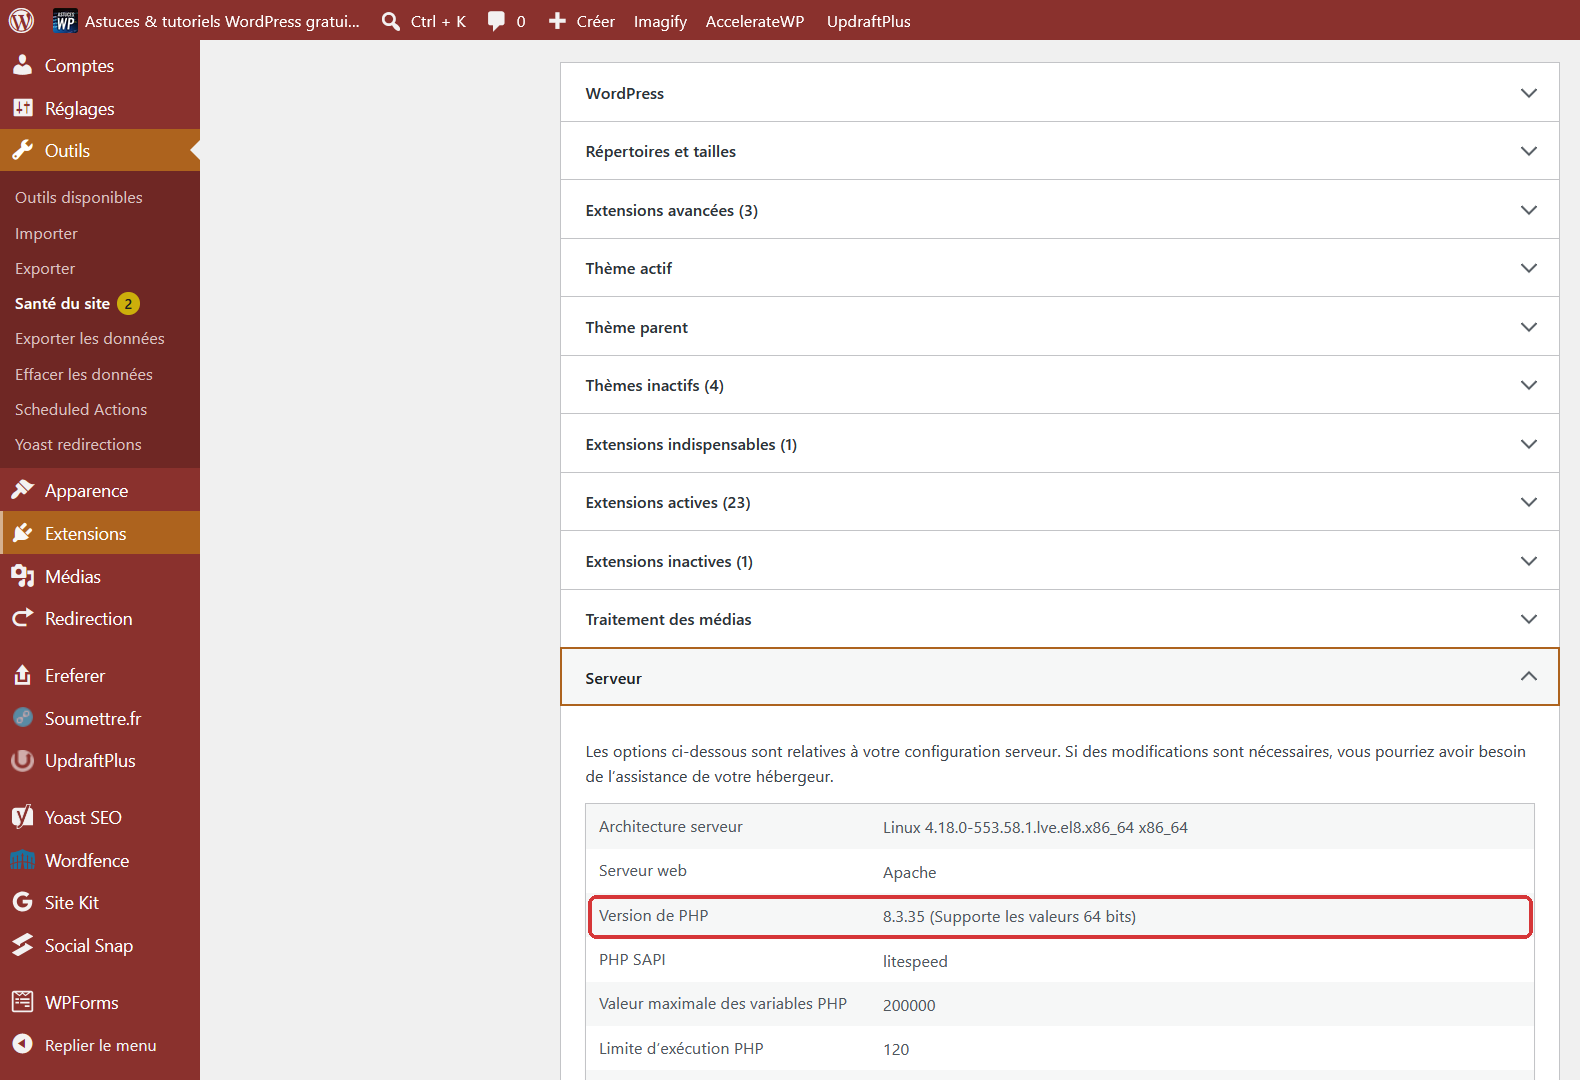1580x1080 pixels.
Task: Click the UpdraftPlus sidebar icon
Action: click(23, 760)
